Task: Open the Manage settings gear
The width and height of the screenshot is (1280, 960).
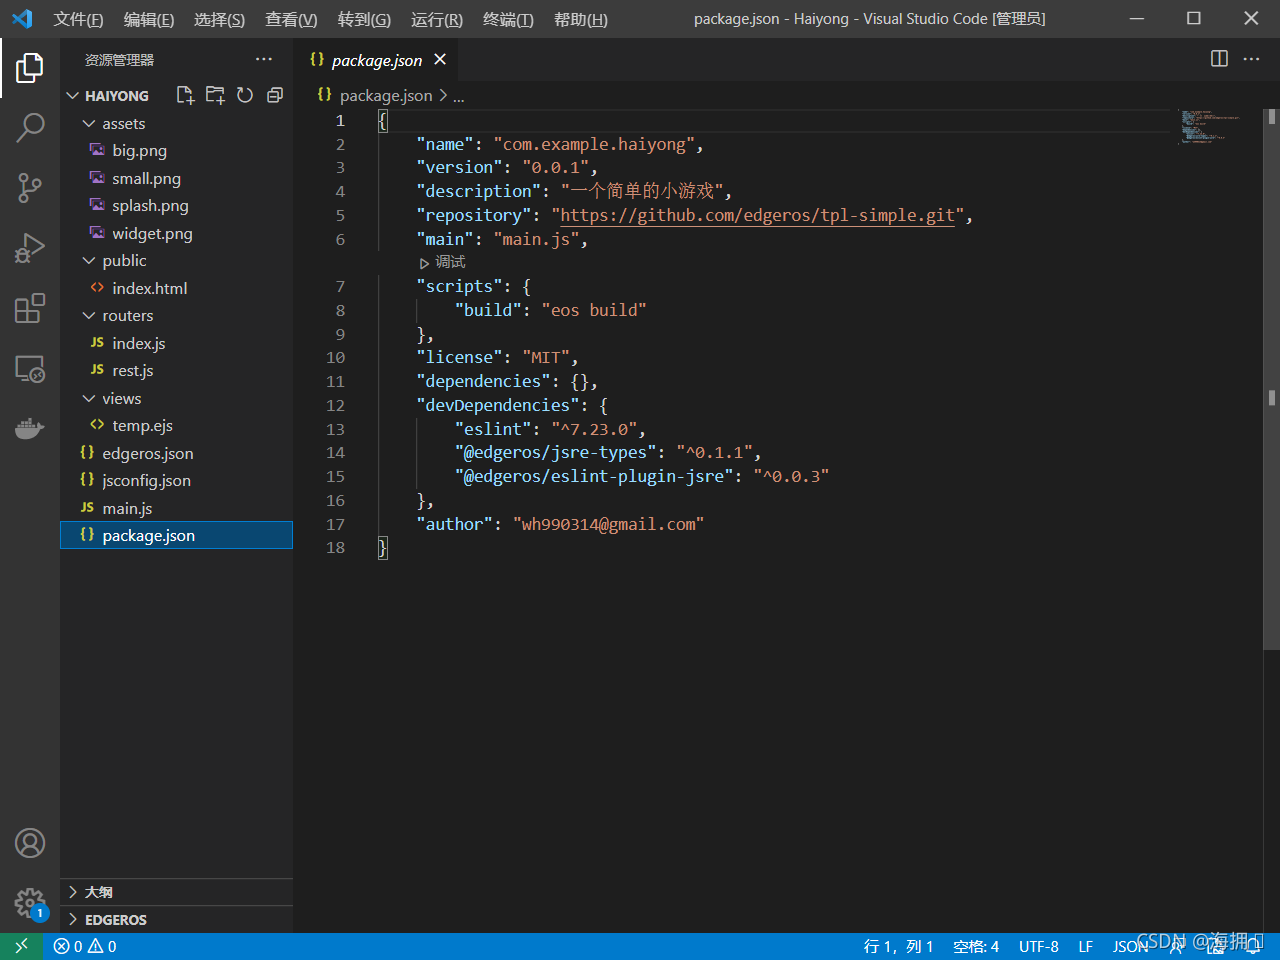Action: click(x=30, y=904)
